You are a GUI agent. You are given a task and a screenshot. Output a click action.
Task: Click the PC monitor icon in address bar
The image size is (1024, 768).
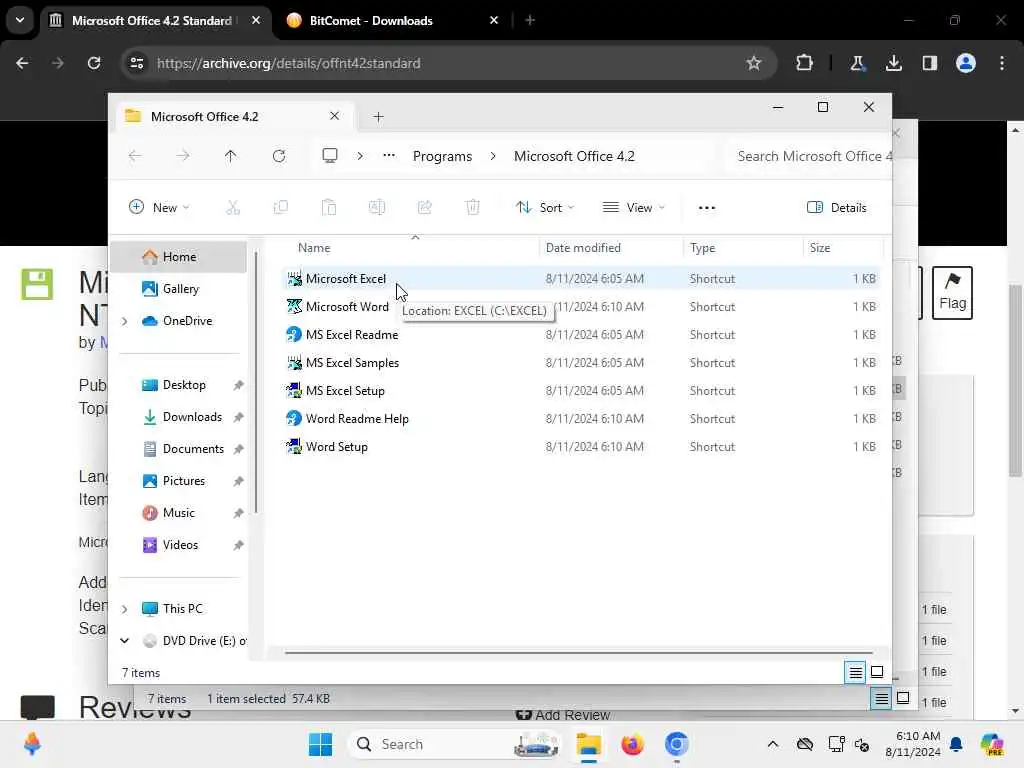tap(330, 155)
